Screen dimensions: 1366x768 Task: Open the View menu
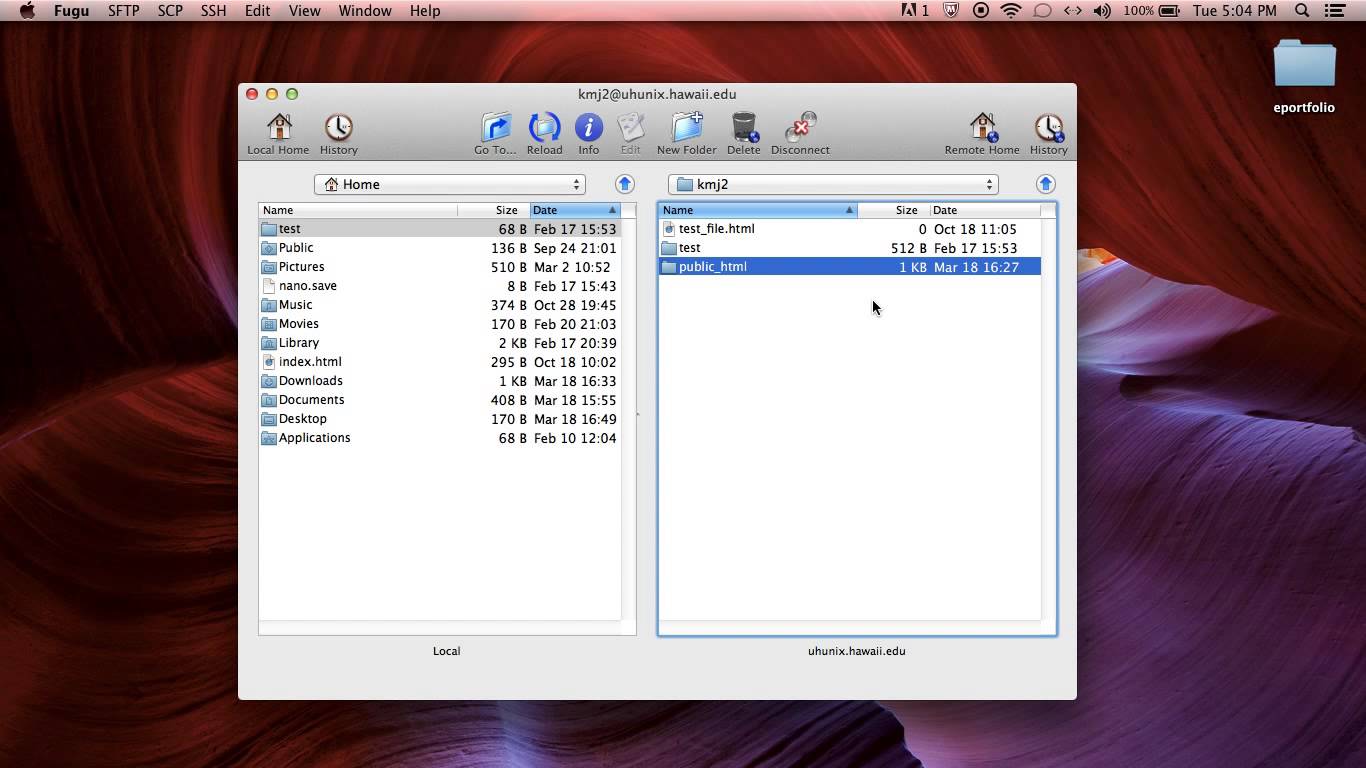point(304,11)
